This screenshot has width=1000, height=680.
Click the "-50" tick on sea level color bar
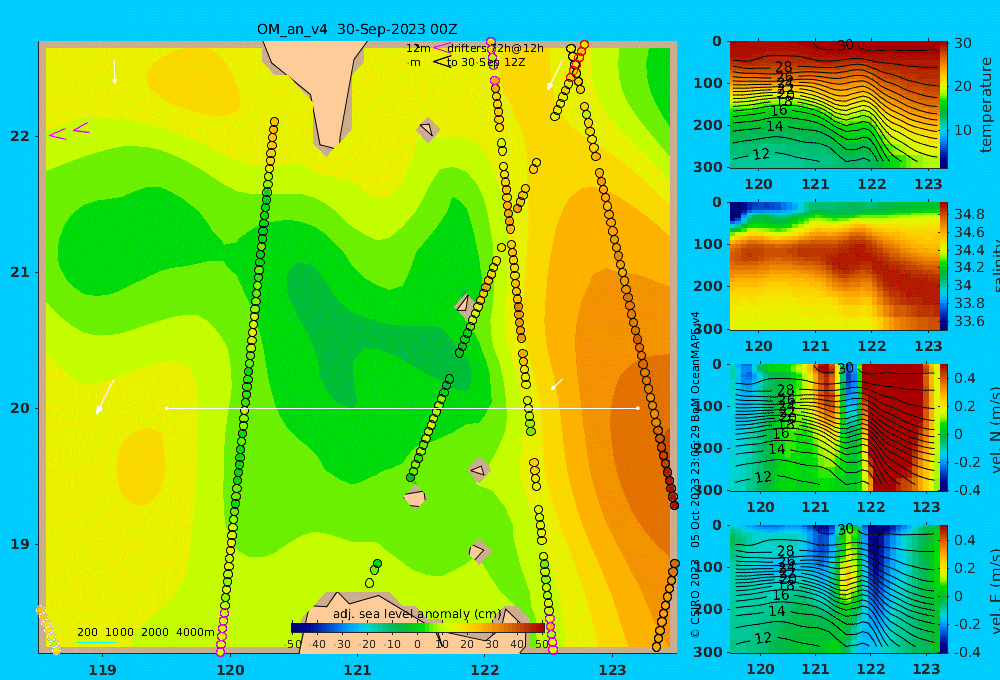293,644
